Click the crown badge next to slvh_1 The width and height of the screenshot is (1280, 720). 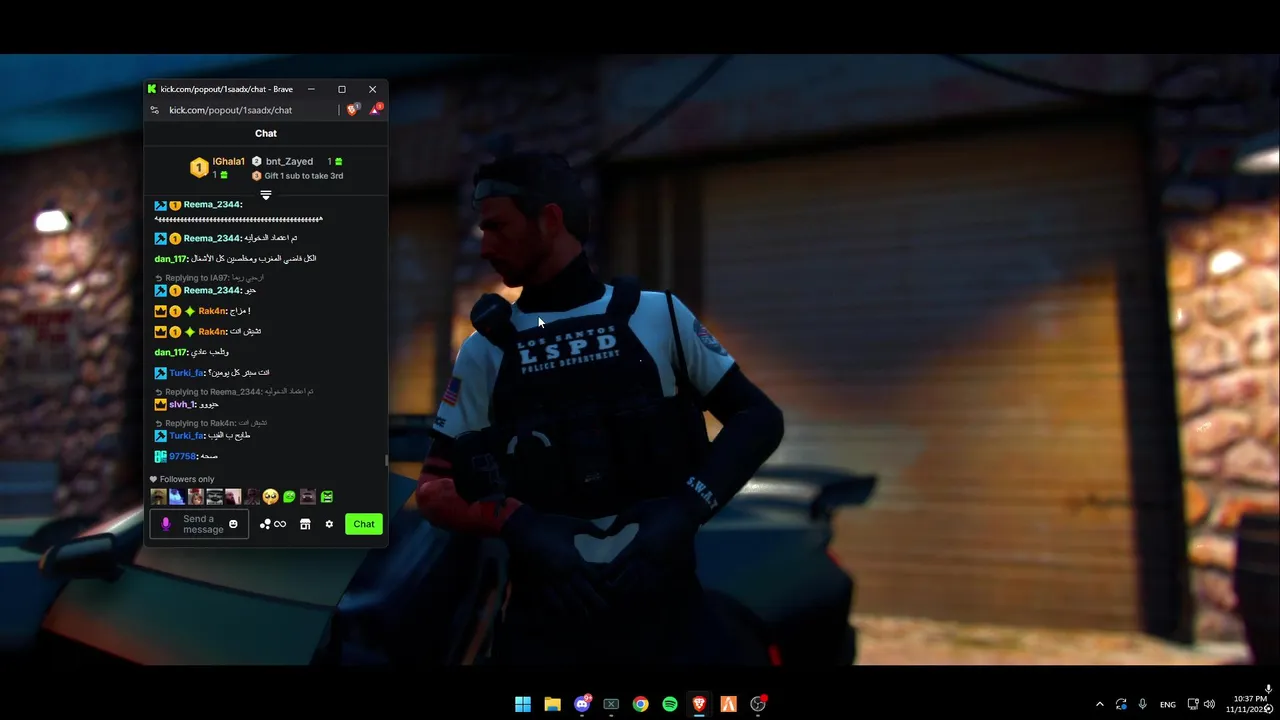tap(160, 405)
